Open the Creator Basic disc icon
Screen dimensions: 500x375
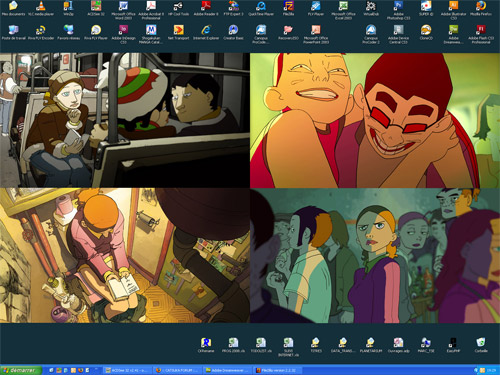click(233, 32)
